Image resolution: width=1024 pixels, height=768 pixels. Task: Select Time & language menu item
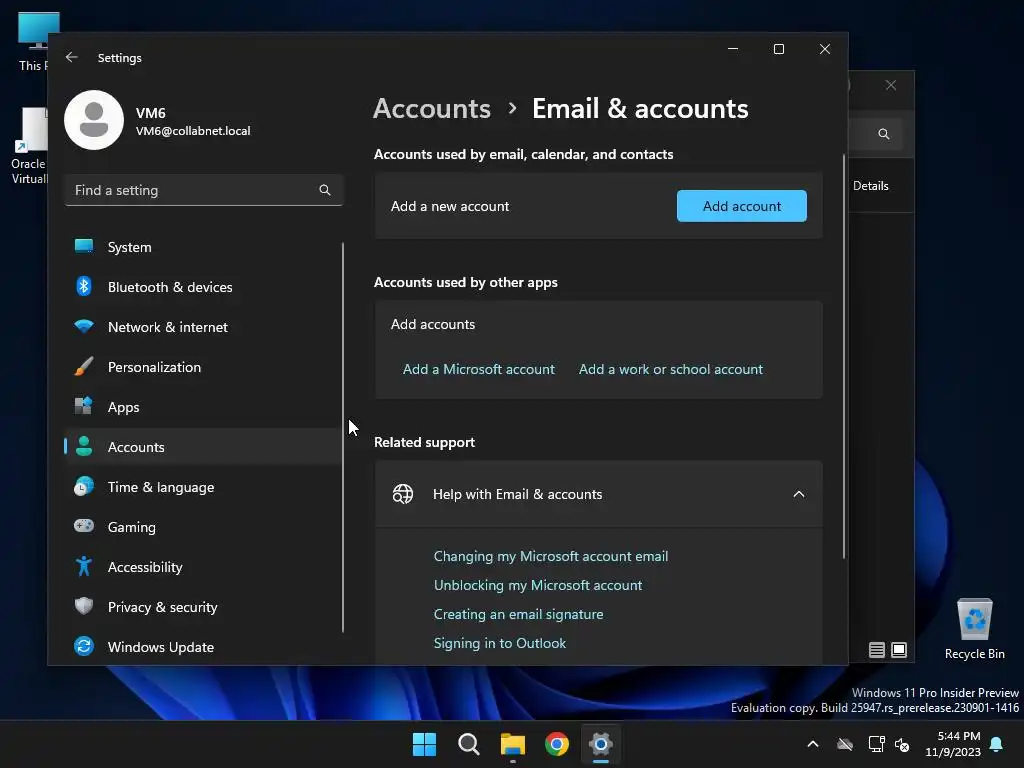tap(204, 487)
